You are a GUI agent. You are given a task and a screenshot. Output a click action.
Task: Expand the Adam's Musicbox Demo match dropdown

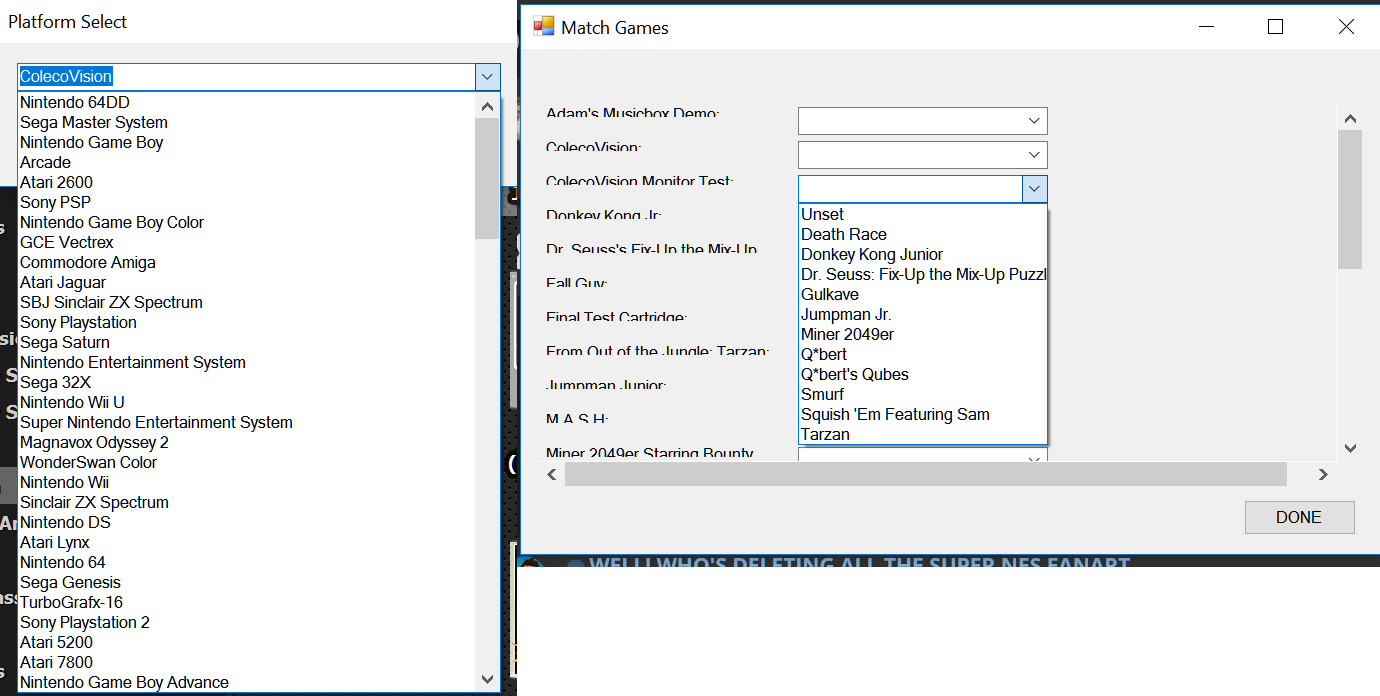[1035, 121]
